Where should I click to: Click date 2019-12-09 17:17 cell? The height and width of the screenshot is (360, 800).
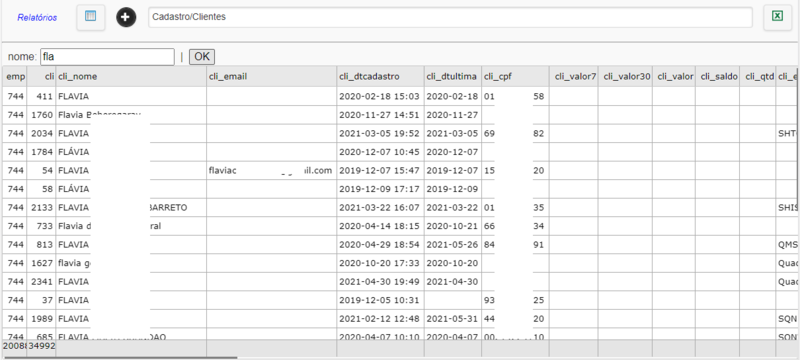pyautogui.click(x=380, y=189)
